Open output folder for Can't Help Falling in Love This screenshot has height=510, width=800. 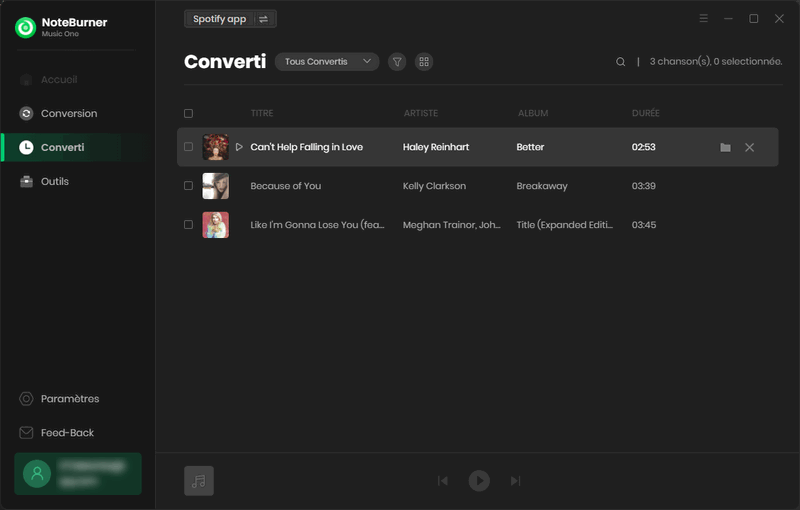click(x=726, y=147)
